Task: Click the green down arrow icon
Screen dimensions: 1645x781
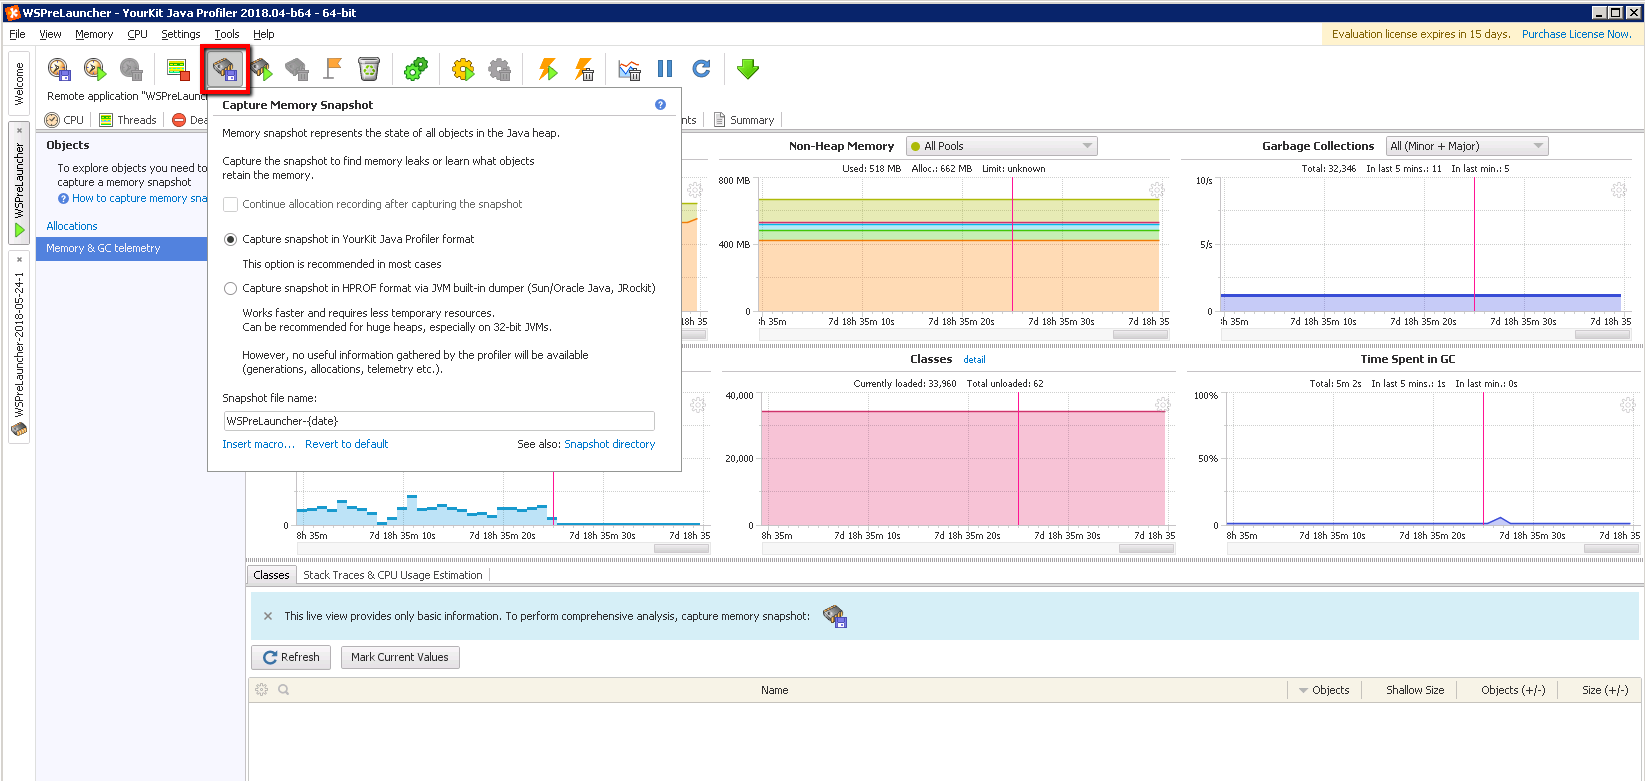Action: (x=747, y=69)
